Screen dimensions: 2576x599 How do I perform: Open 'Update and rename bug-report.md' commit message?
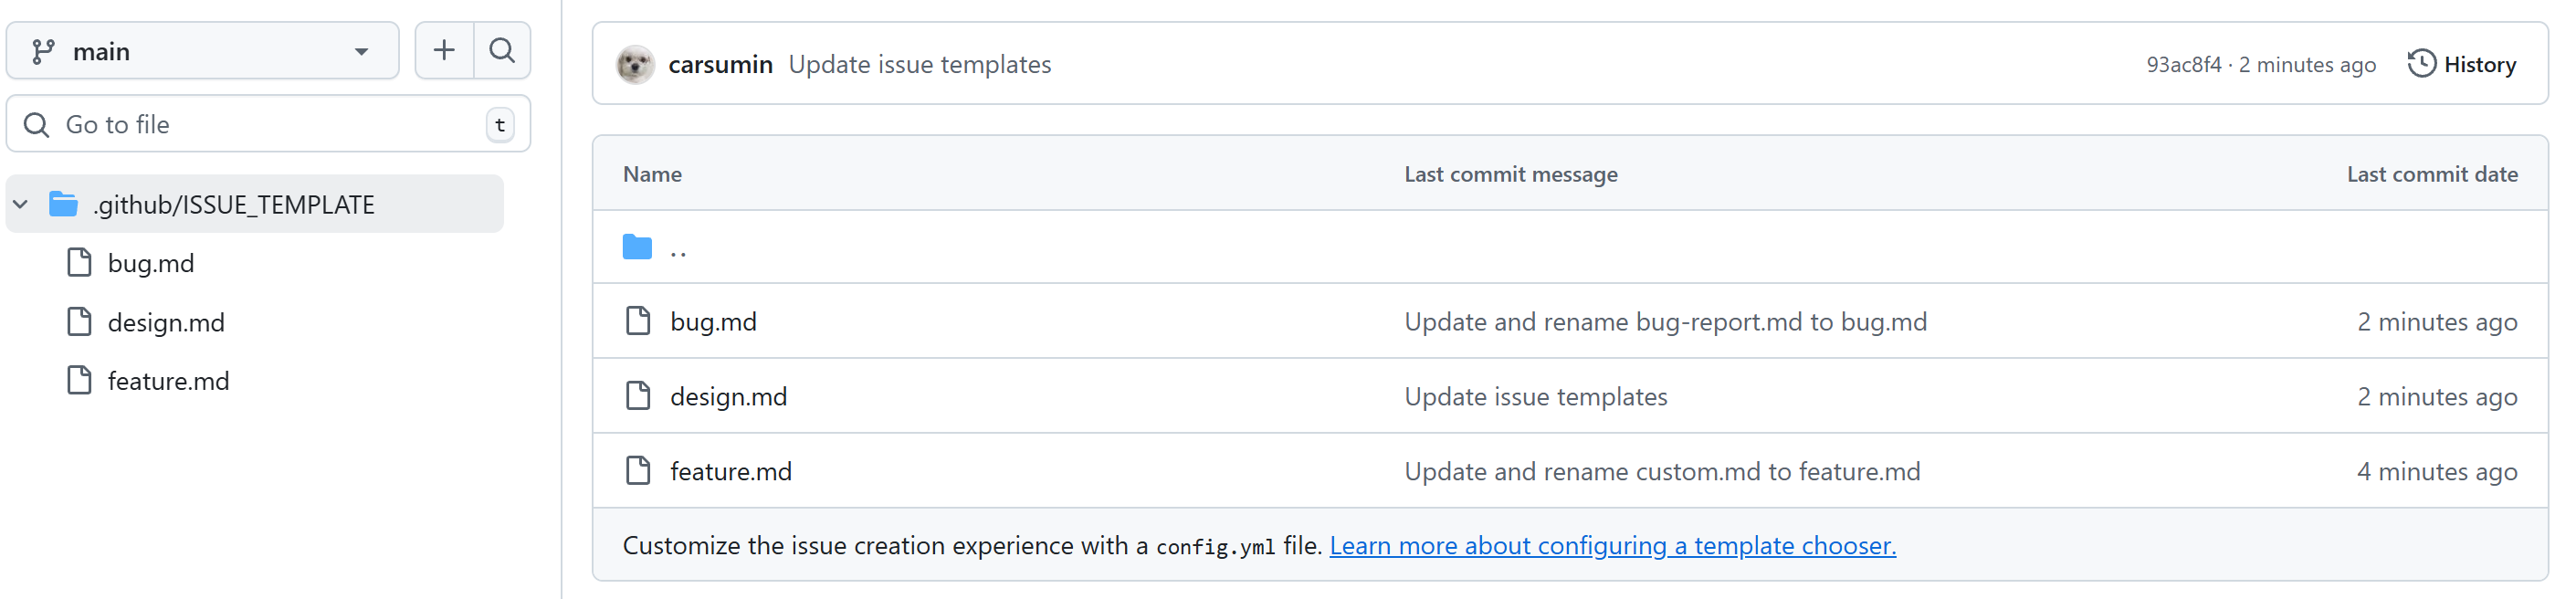click(1665, 322)
